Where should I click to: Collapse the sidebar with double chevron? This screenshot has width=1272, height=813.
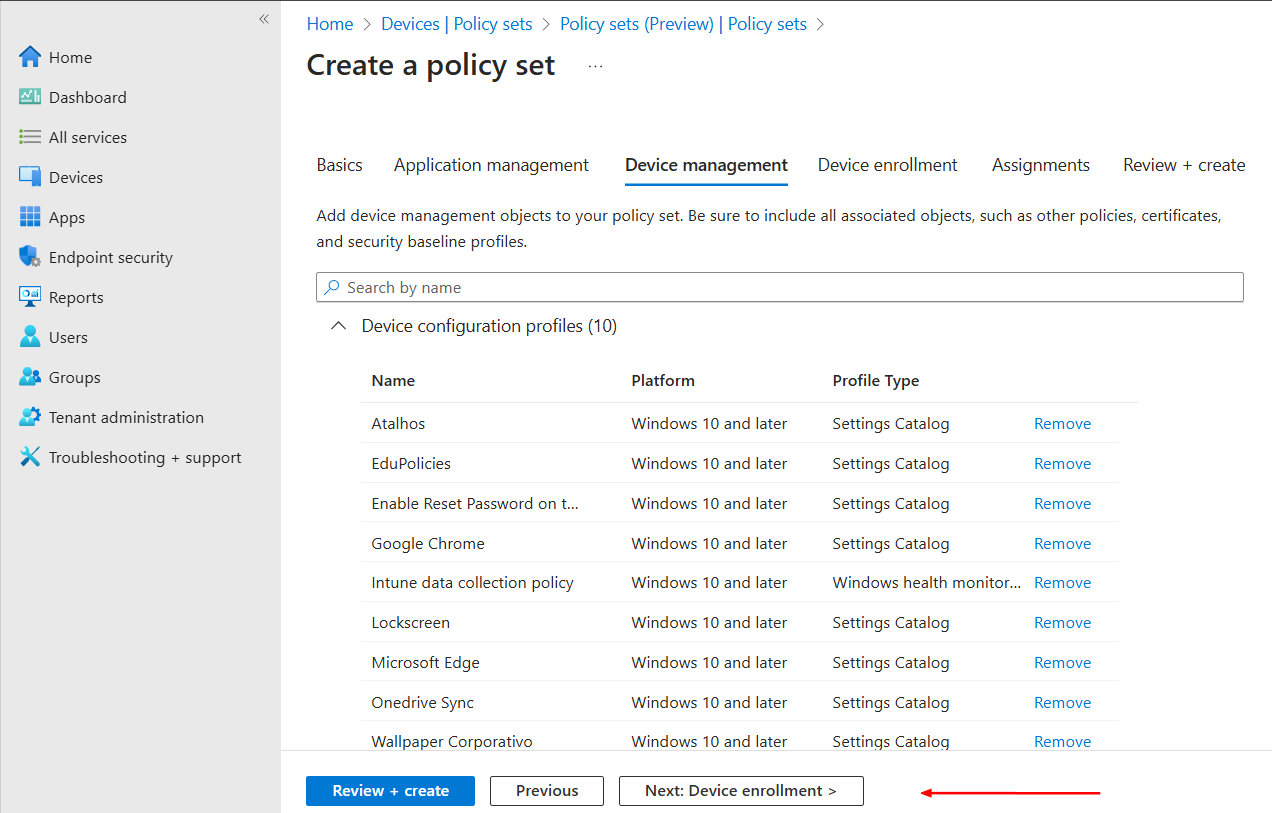[x=264, y=19]
